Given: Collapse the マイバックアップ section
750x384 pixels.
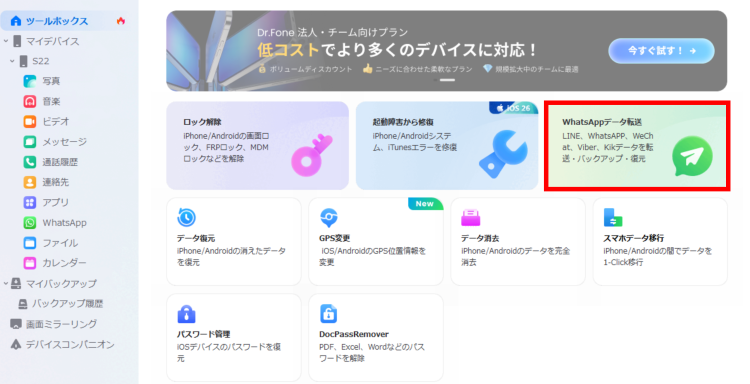Looking at the screenshot, I should click(x=6, y=284).
